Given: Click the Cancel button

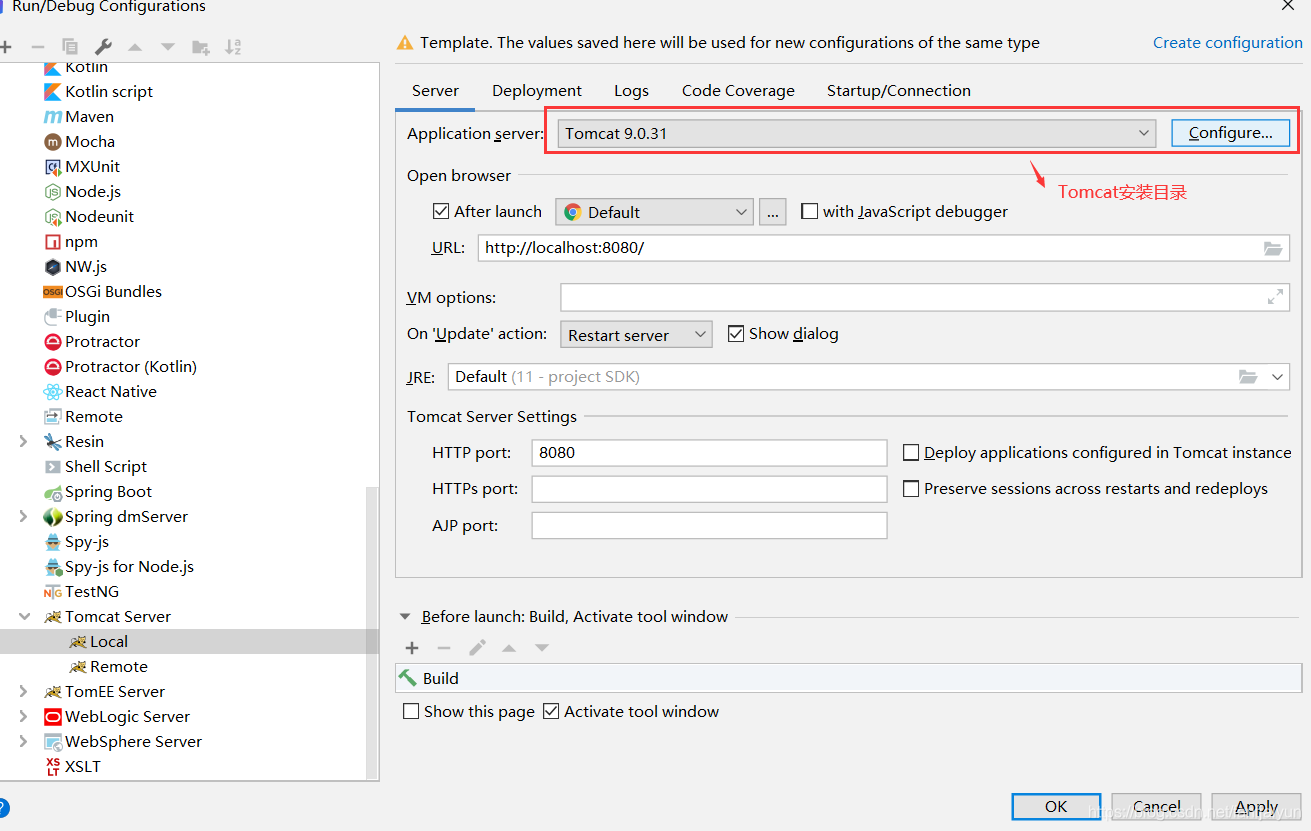Looking at the screenshot, I should coord(1157,807).
